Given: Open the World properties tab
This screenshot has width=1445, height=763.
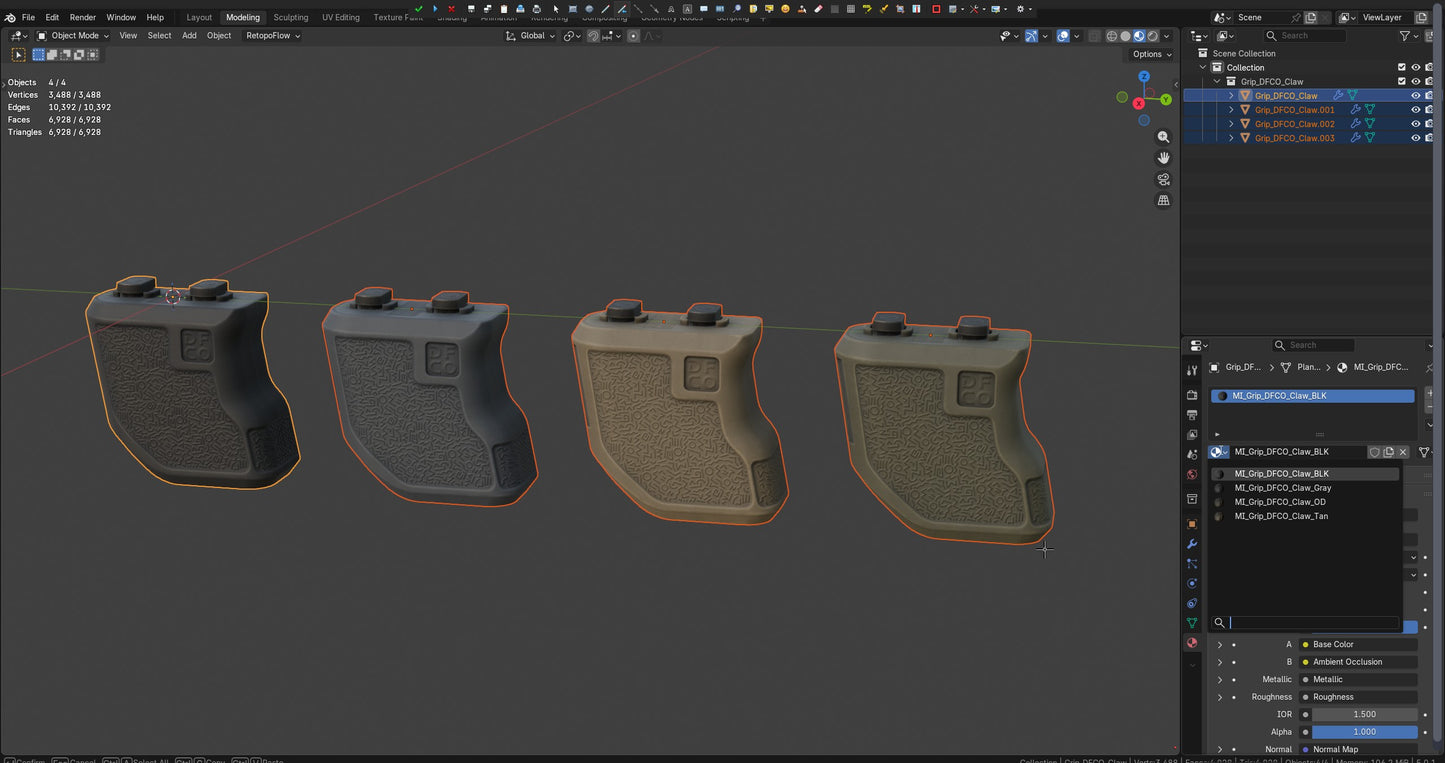Looking at the screenshot, I should [x=1192, y=475].
